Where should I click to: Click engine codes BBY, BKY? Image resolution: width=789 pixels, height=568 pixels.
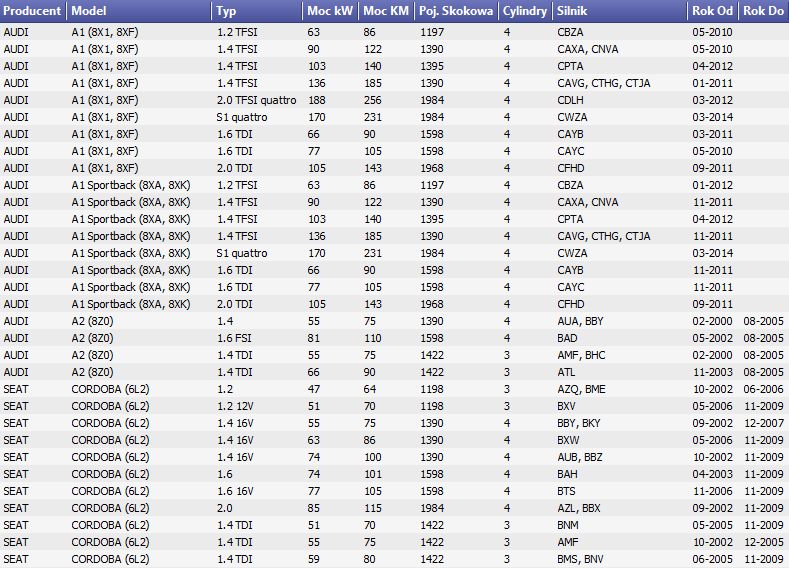(x=579, y=423)
